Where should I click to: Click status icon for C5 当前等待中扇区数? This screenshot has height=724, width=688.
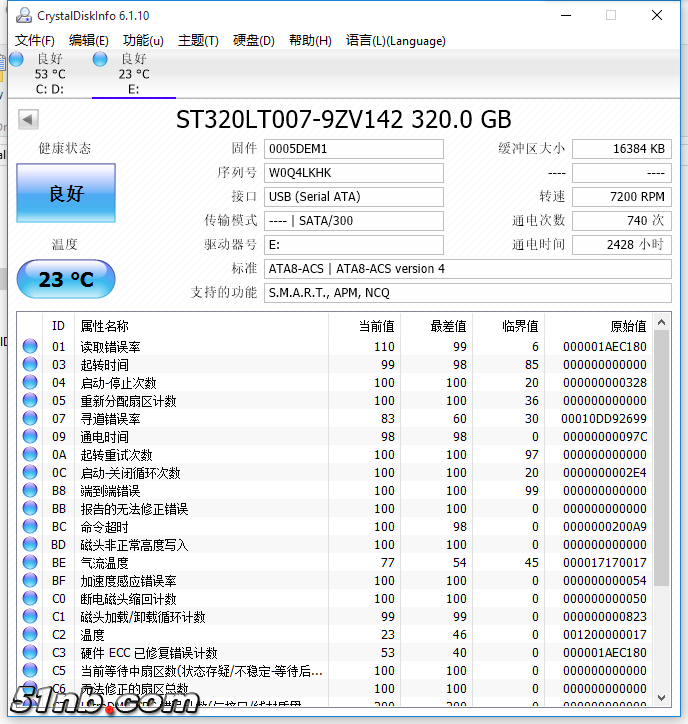[x=30, y=670]
